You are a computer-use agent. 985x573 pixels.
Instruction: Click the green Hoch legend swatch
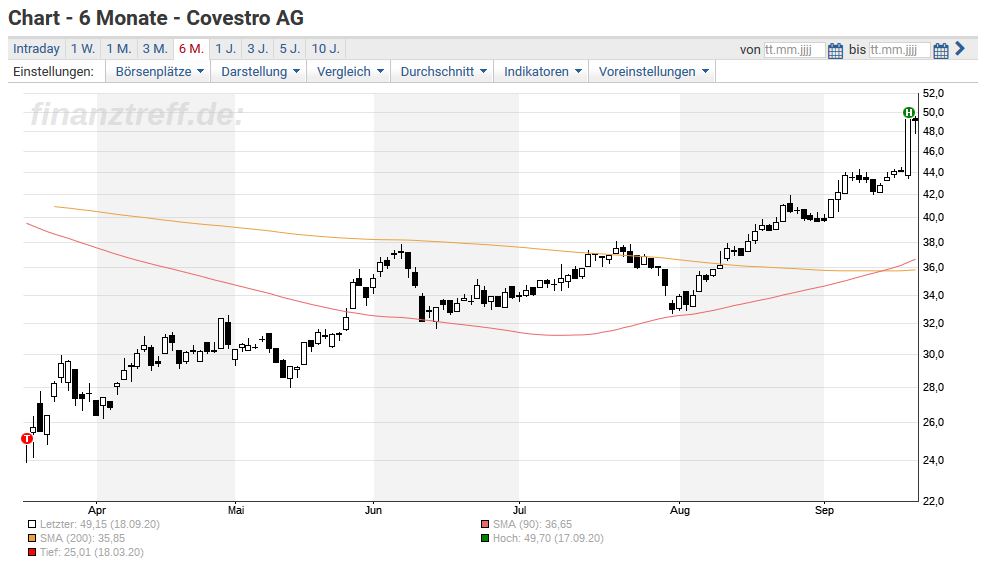(x=484, y=538)
